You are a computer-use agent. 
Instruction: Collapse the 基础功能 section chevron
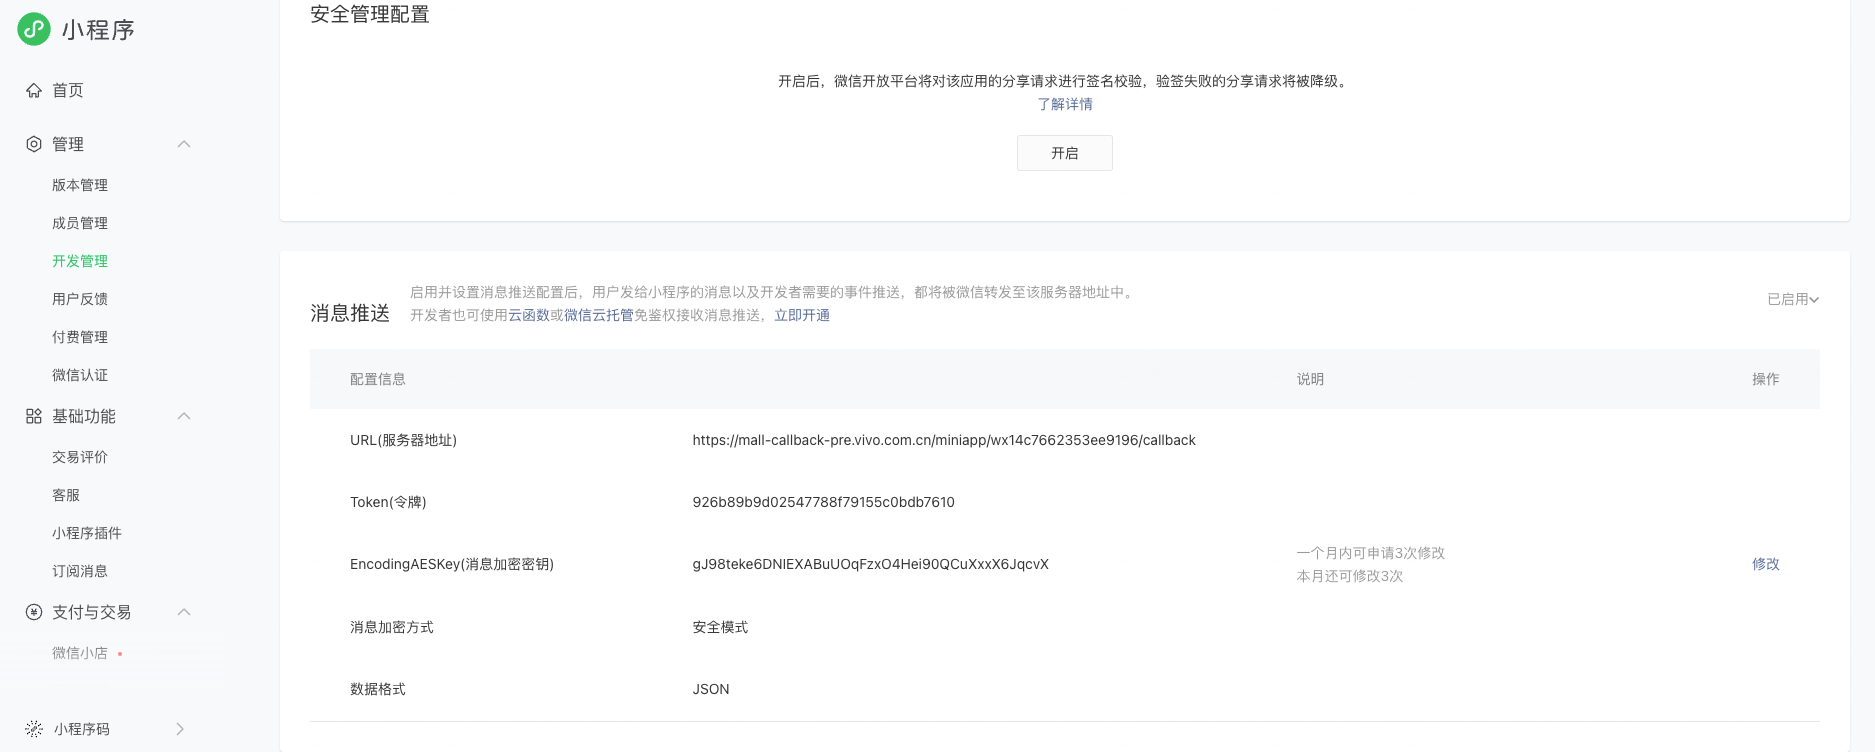click(184, 416)
